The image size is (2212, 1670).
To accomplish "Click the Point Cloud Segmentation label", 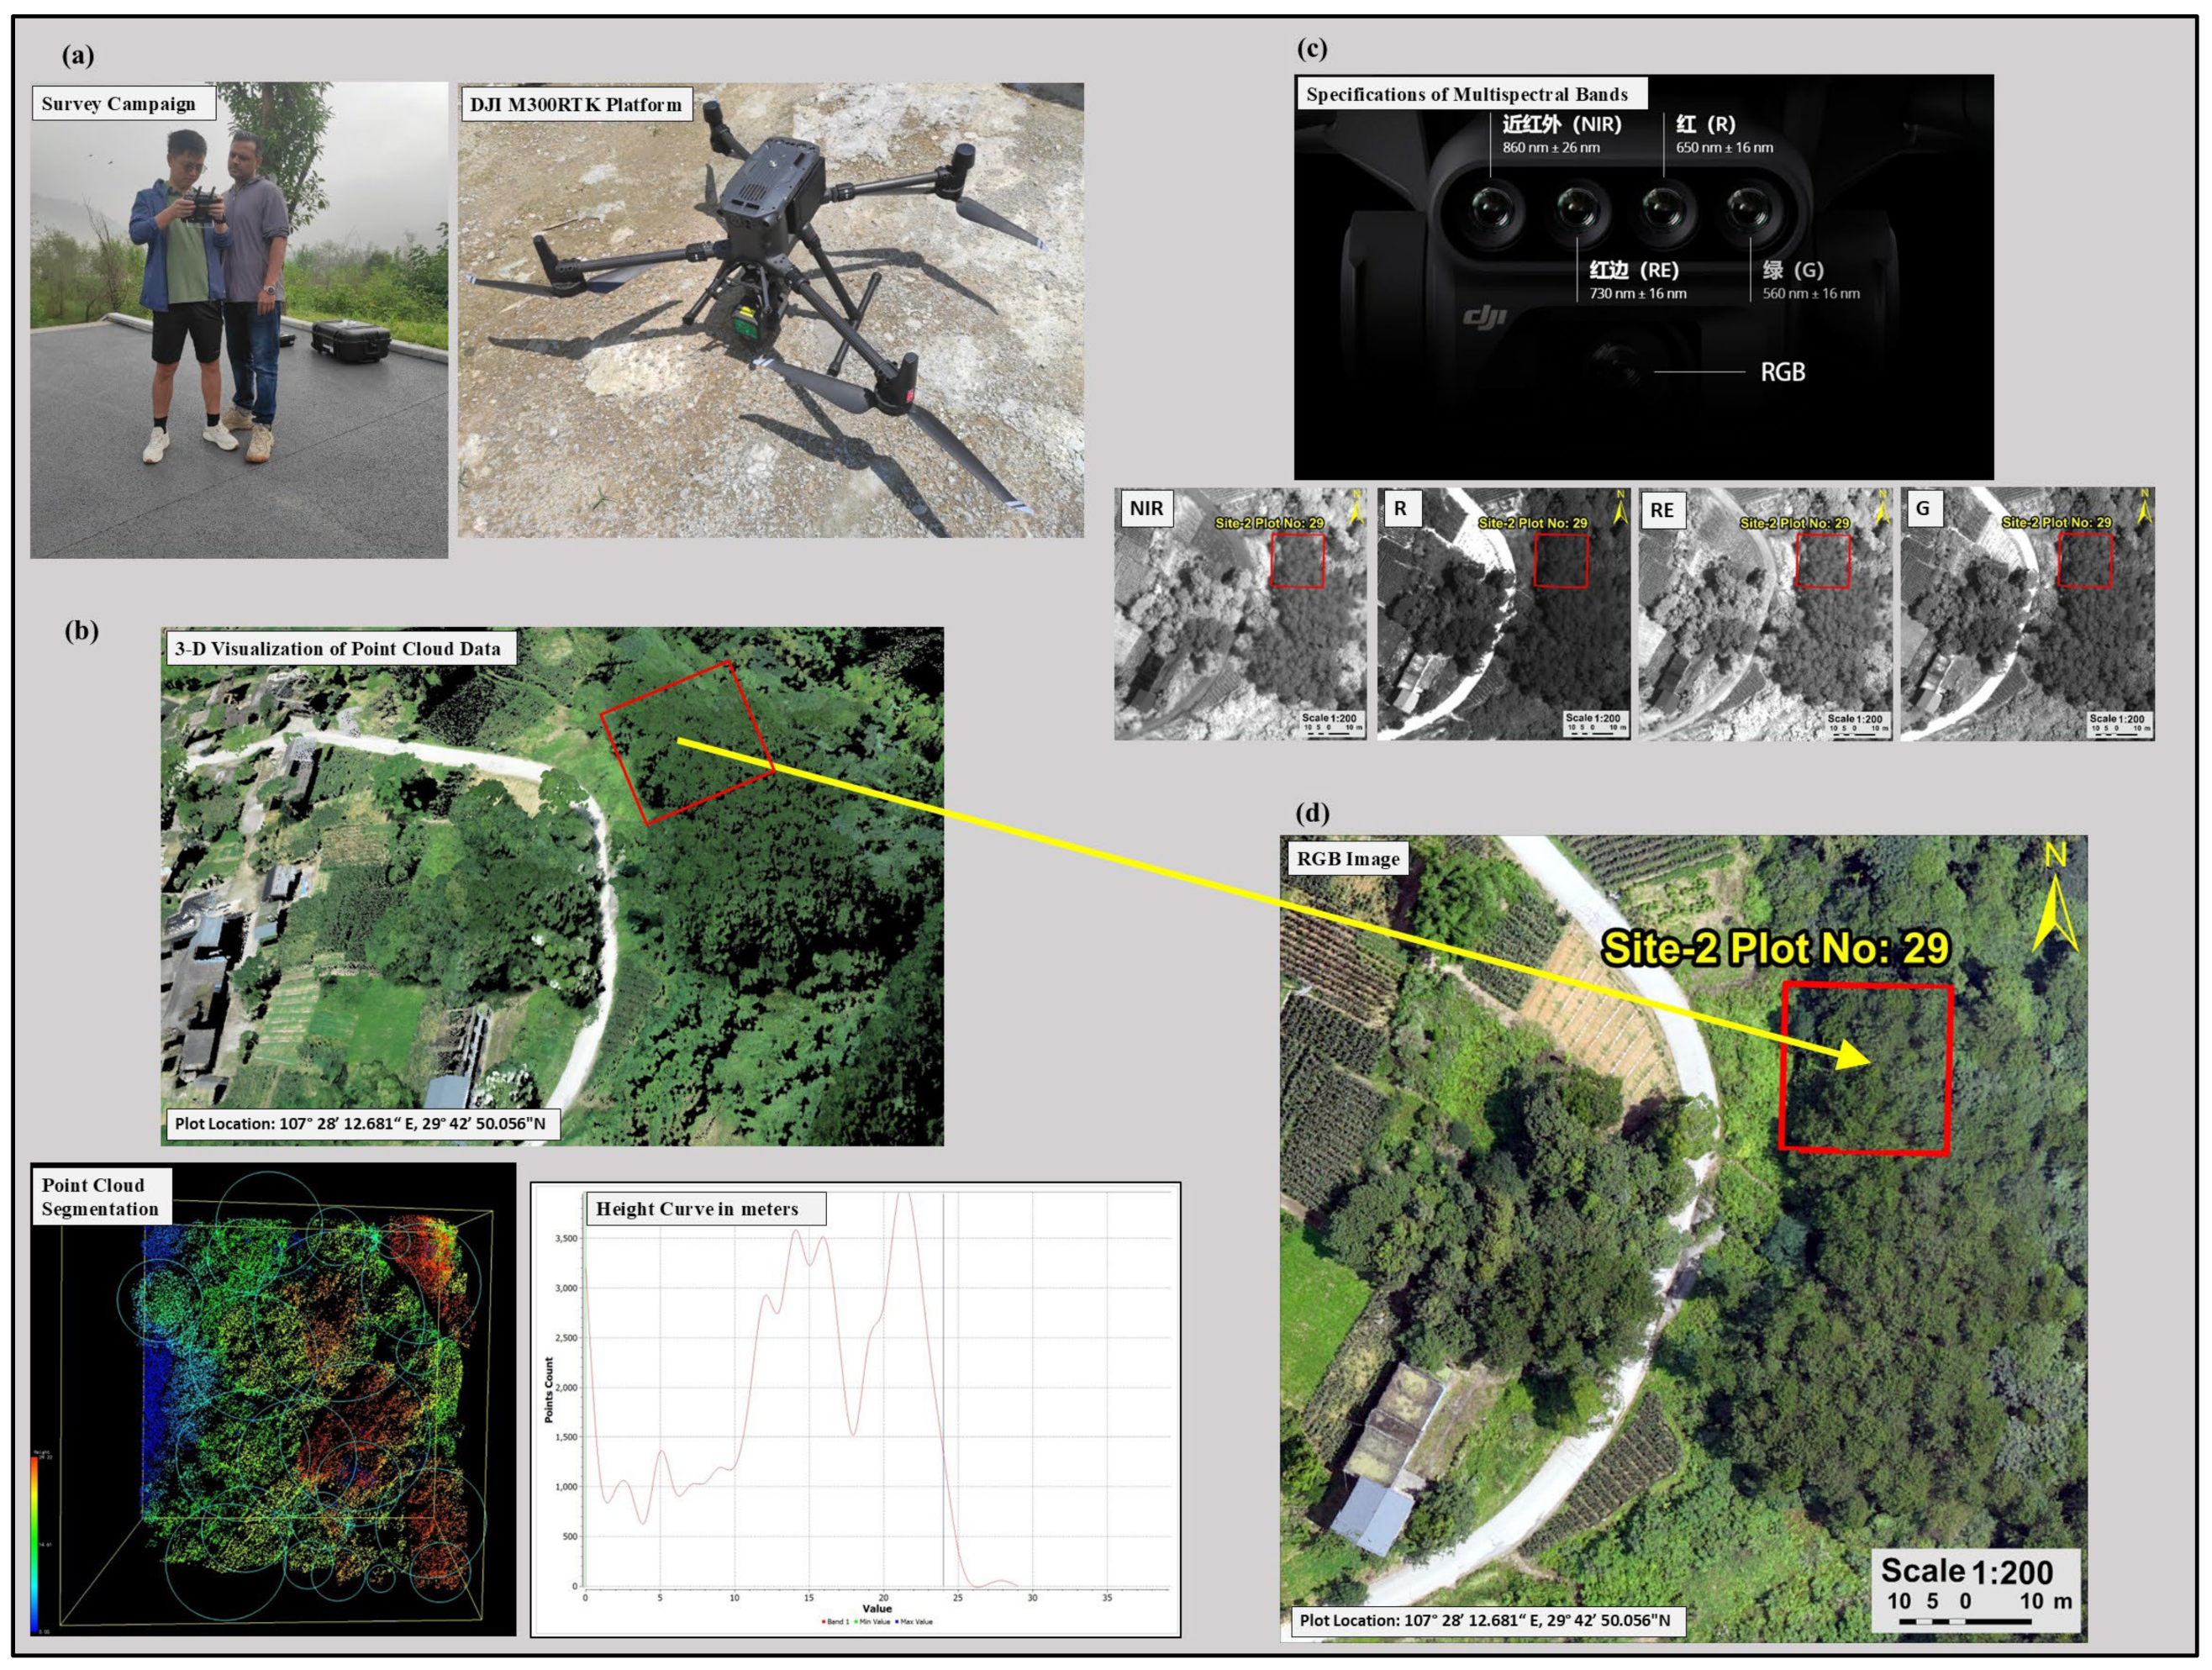I will pos(100,1197).
